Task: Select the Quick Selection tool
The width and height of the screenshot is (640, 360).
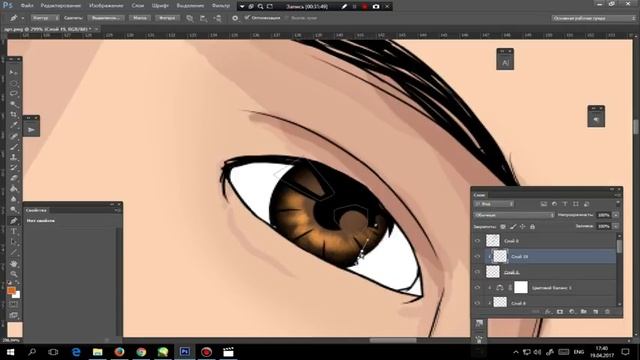Action: [13, 104]
